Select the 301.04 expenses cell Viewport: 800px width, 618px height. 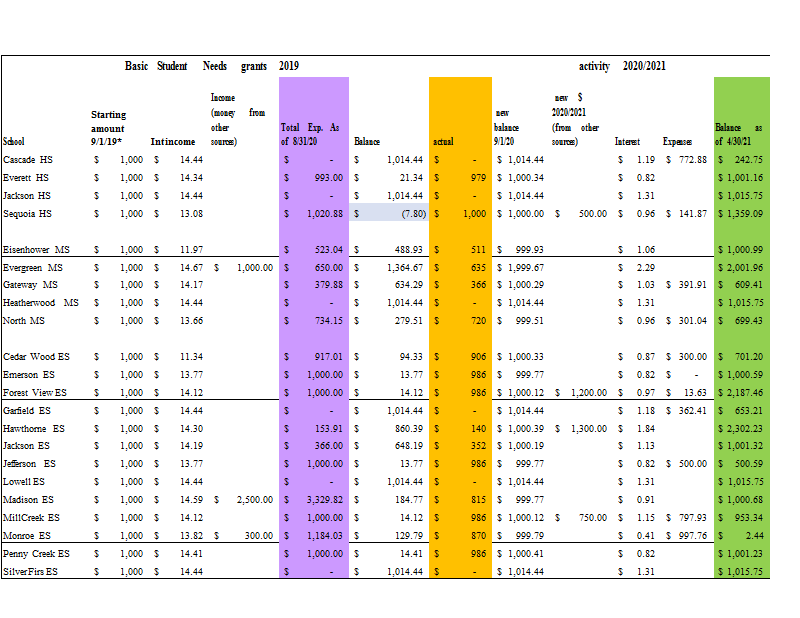693,321
